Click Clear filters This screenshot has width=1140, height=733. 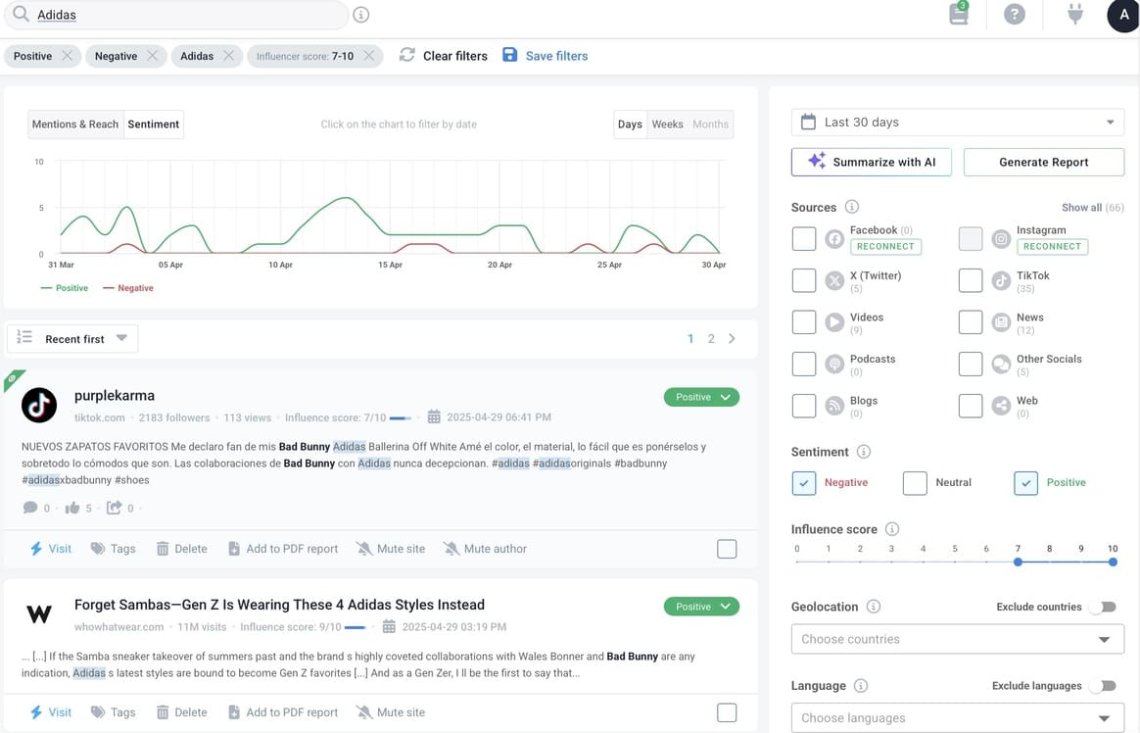pyautogui.click(x=443, y=56)
